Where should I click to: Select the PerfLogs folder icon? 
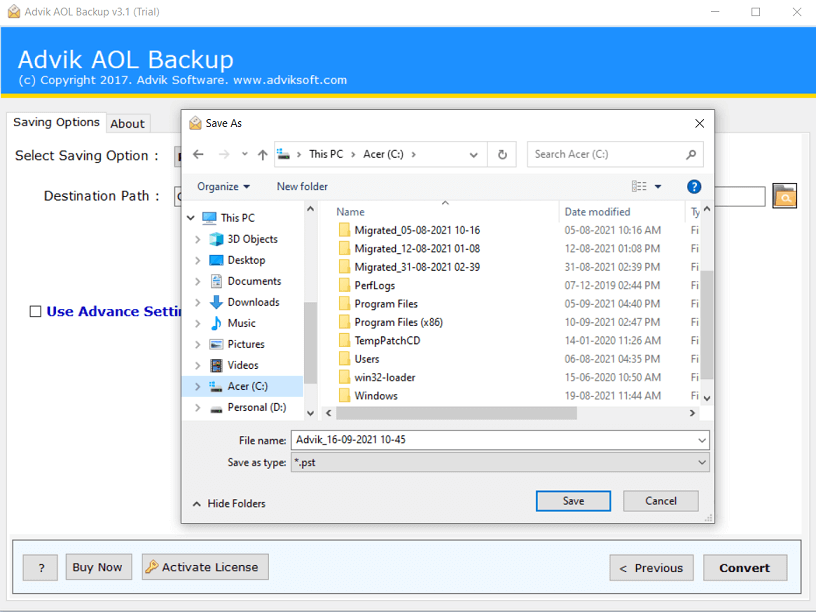tap(345, 285)
